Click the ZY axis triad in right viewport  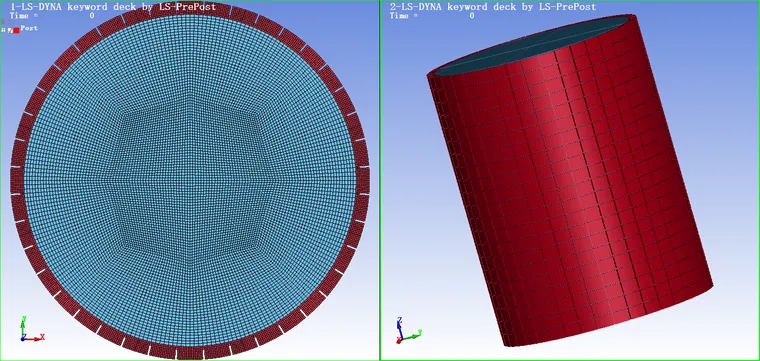point(409,330)
